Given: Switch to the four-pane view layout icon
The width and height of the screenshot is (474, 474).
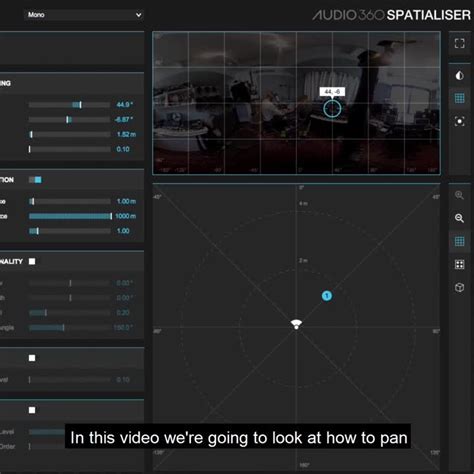Looking at the screenshot, I should point(459,265).
